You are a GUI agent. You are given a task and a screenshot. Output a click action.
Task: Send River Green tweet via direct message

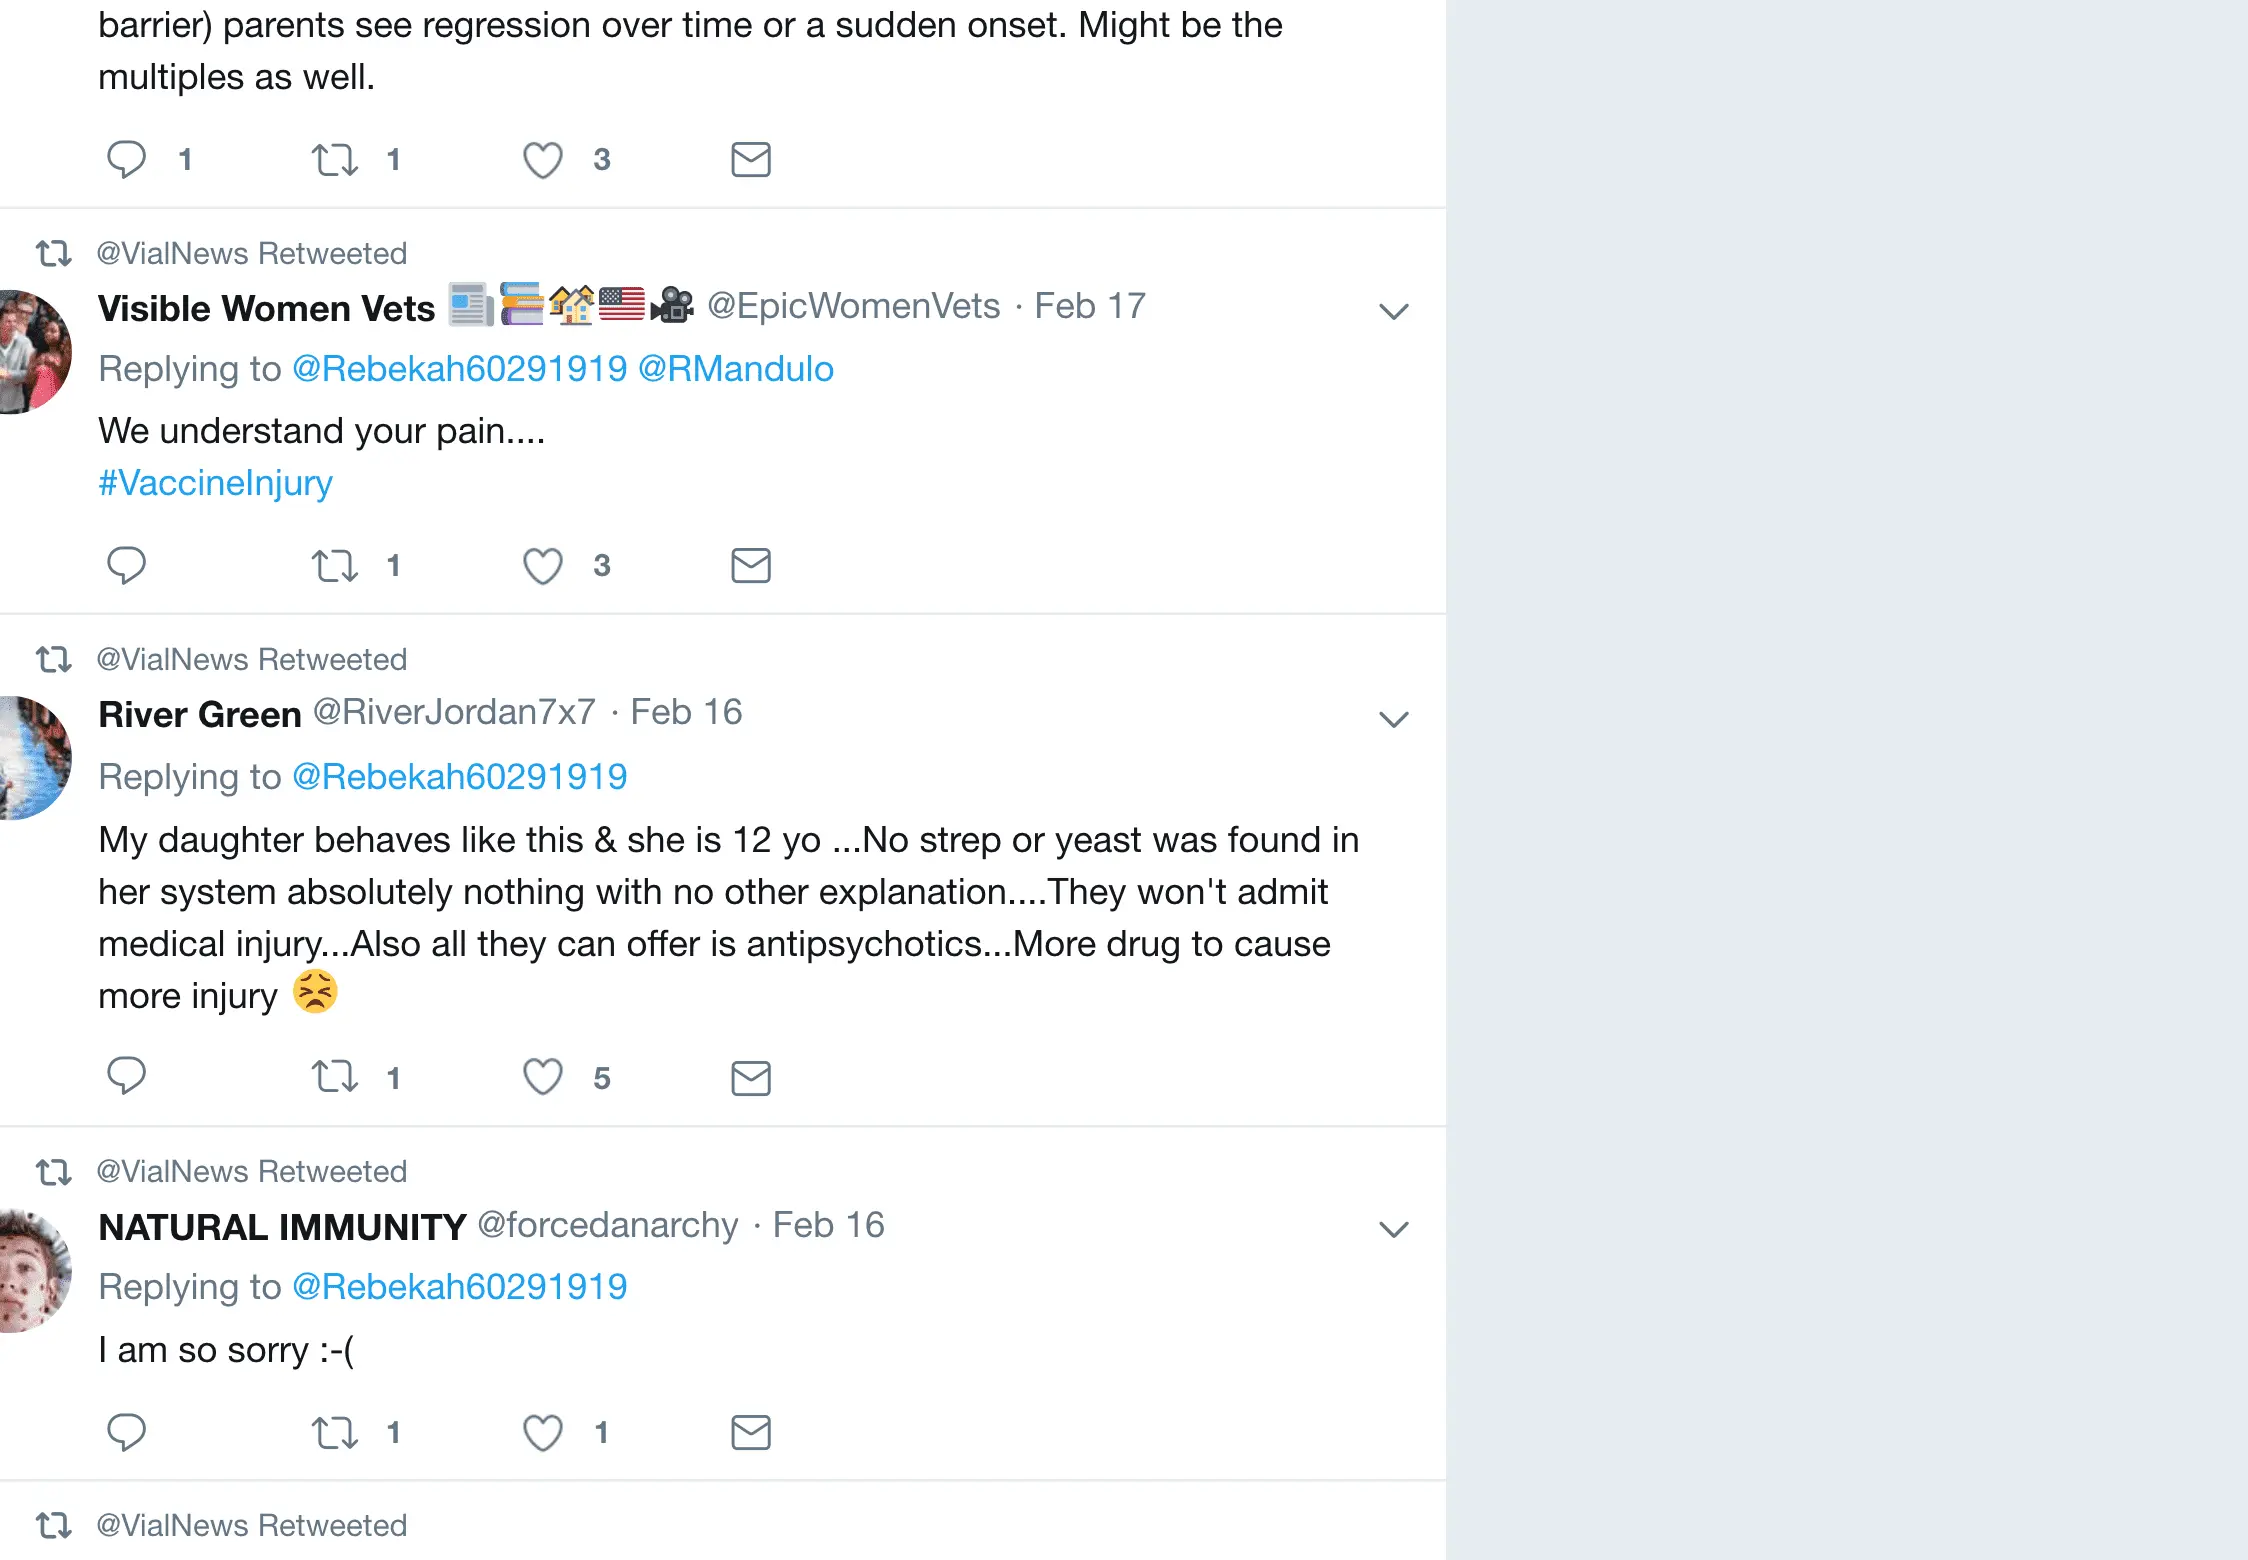pyautogui.click(x=750, y=1077)
